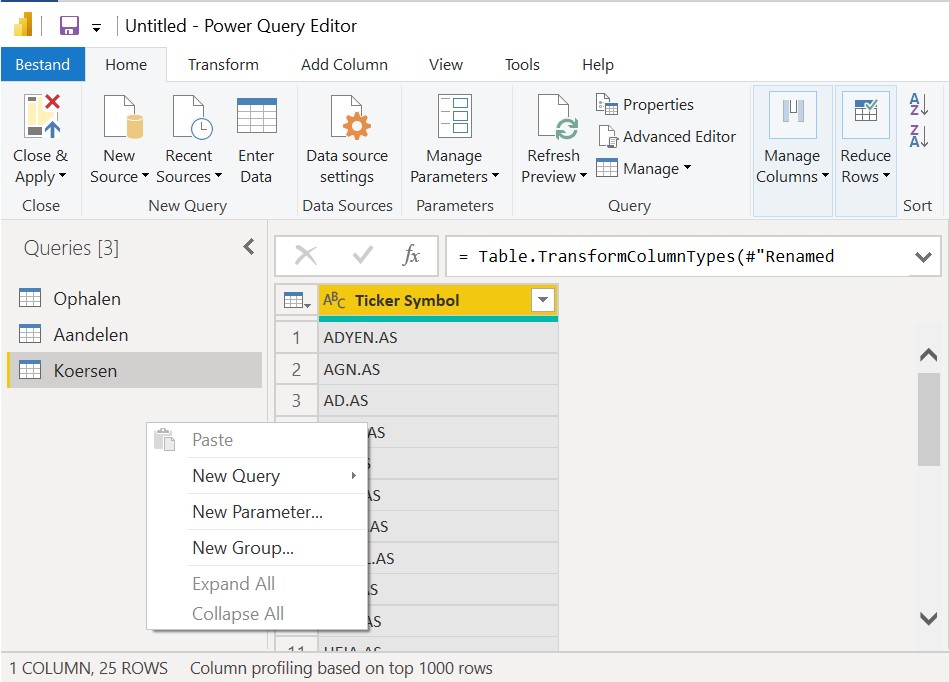Click the Close & Apply icon
This screenshot has height=682, width=949.
41,117
